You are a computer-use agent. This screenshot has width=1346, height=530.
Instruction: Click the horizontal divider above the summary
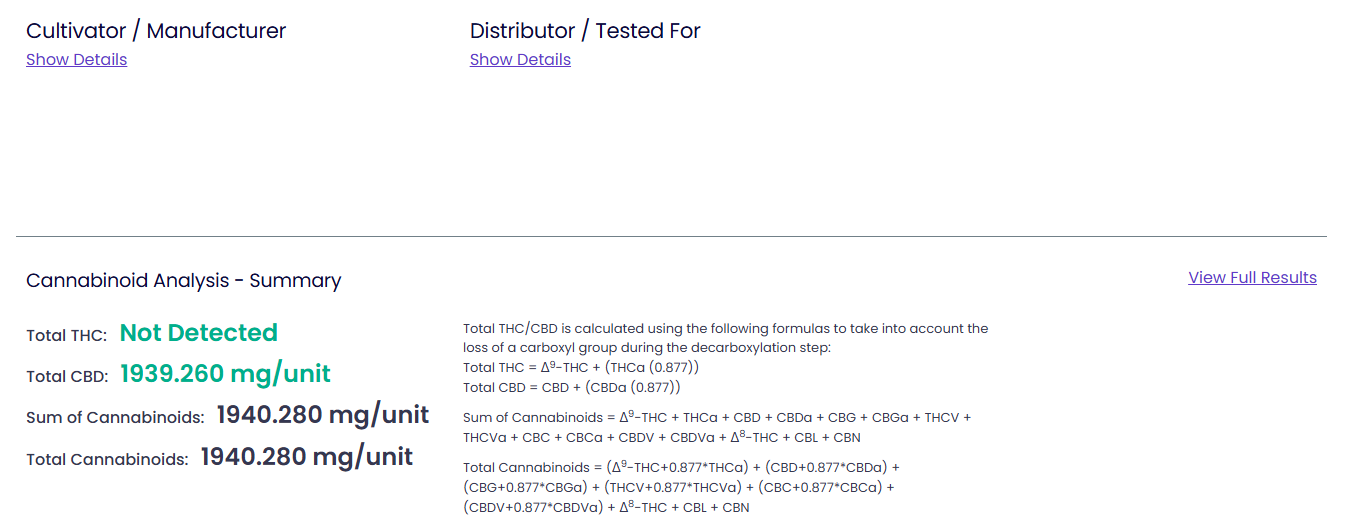[x=671, y=237]
